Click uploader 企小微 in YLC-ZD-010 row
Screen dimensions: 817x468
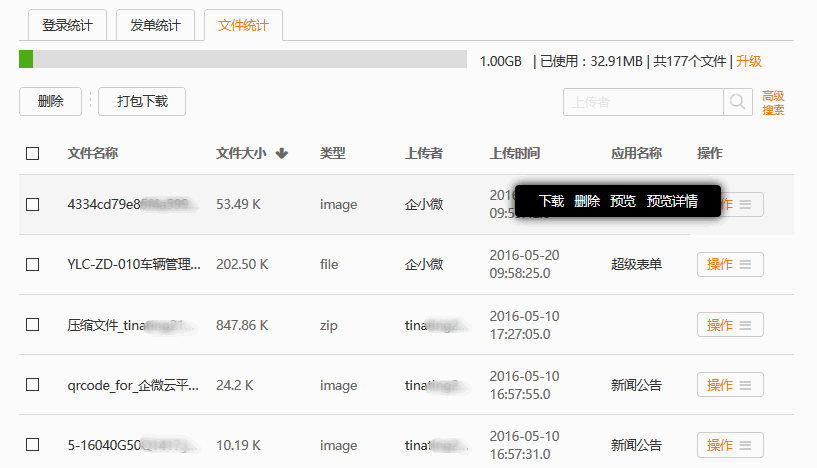[x=424, y=264]
